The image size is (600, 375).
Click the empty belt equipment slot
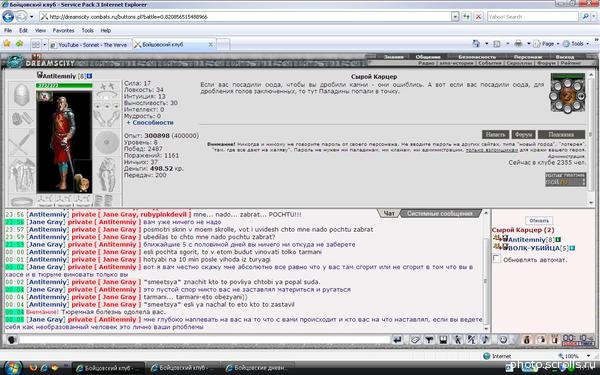[21, 201]
